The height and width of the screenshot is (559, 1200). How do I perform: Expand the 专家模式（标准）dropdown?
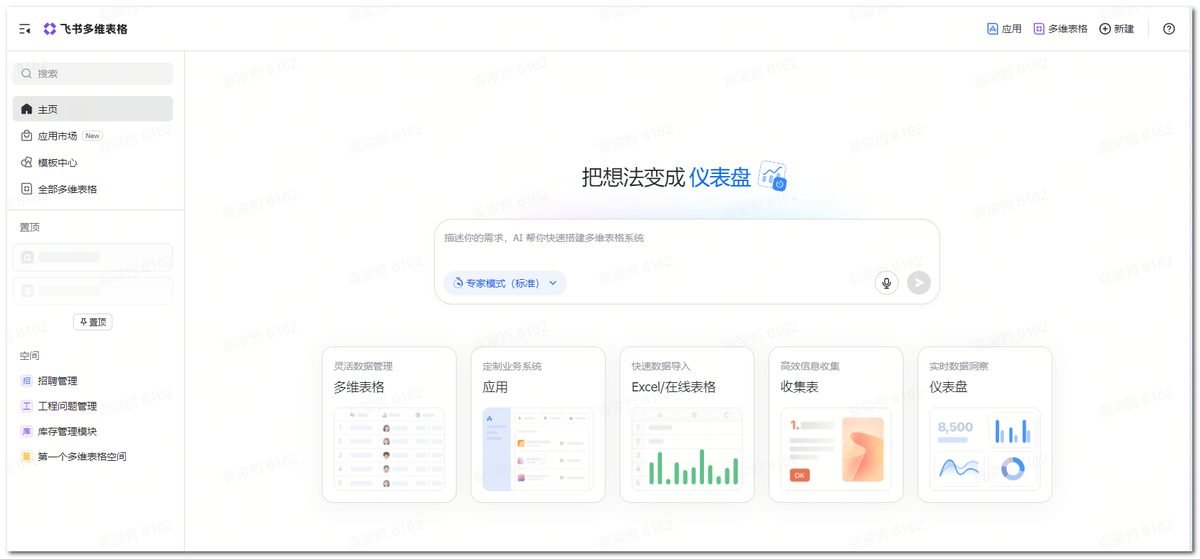[x=505, y=283]
